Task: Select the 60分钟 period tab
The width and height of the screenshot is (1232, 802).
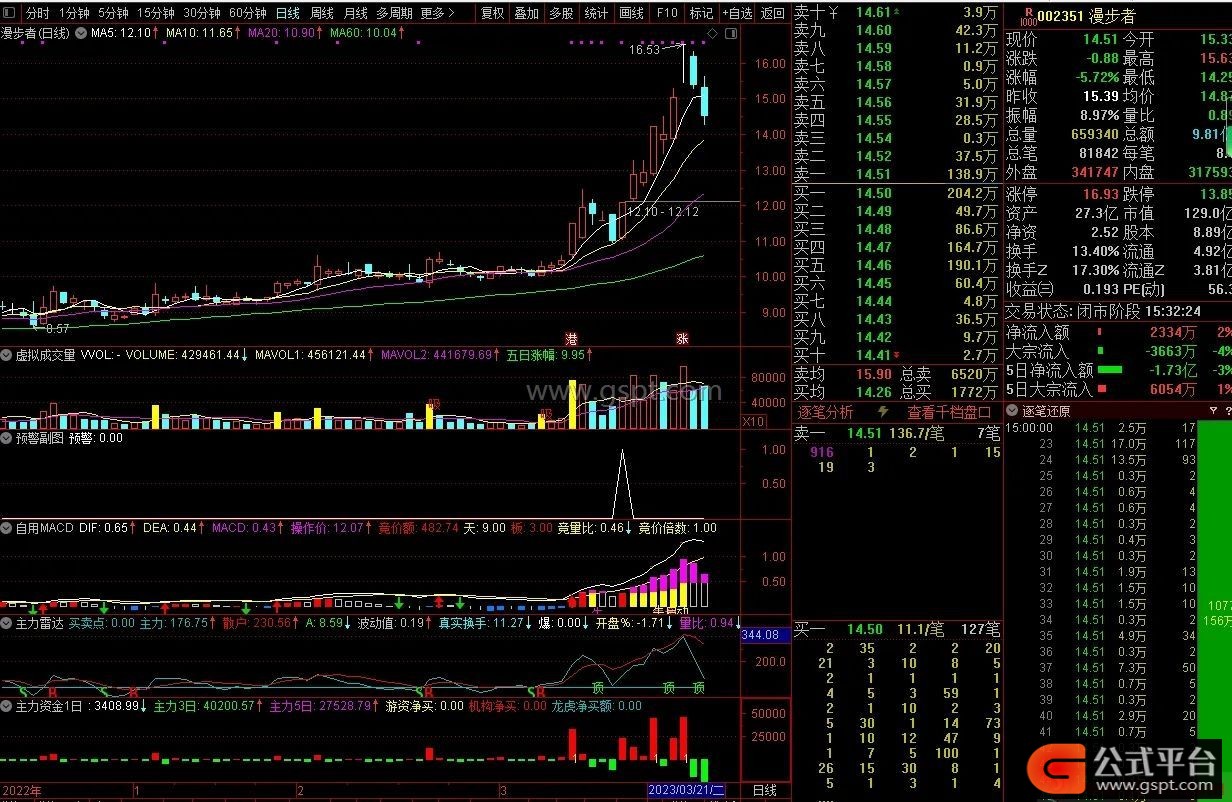Action: (x=248, y=13)
